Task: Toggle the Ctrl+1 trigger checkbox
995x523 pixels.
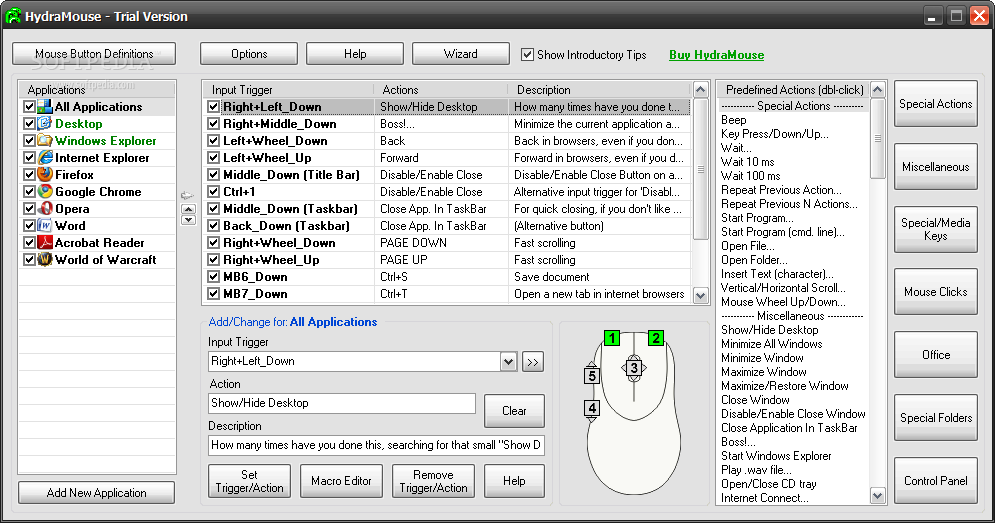Action: tap(214, 192)
